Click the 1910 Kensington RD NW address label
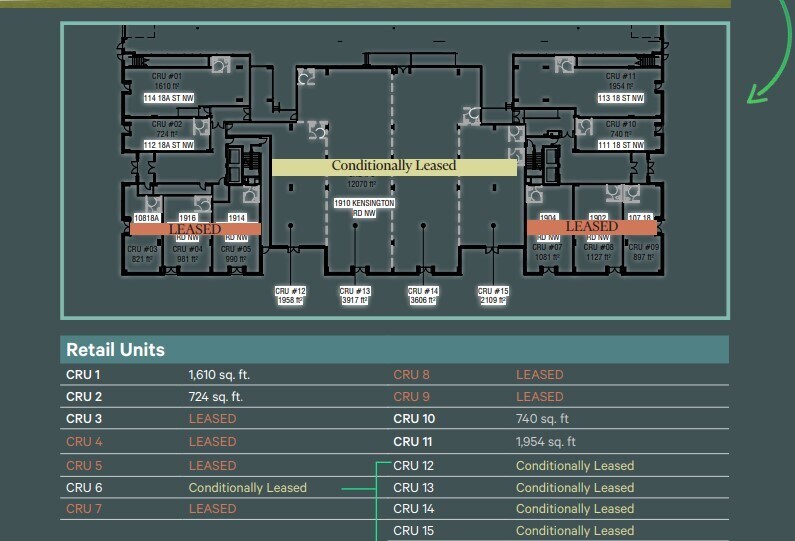This screenshot has height=541, width=795. tap(364, 208)
